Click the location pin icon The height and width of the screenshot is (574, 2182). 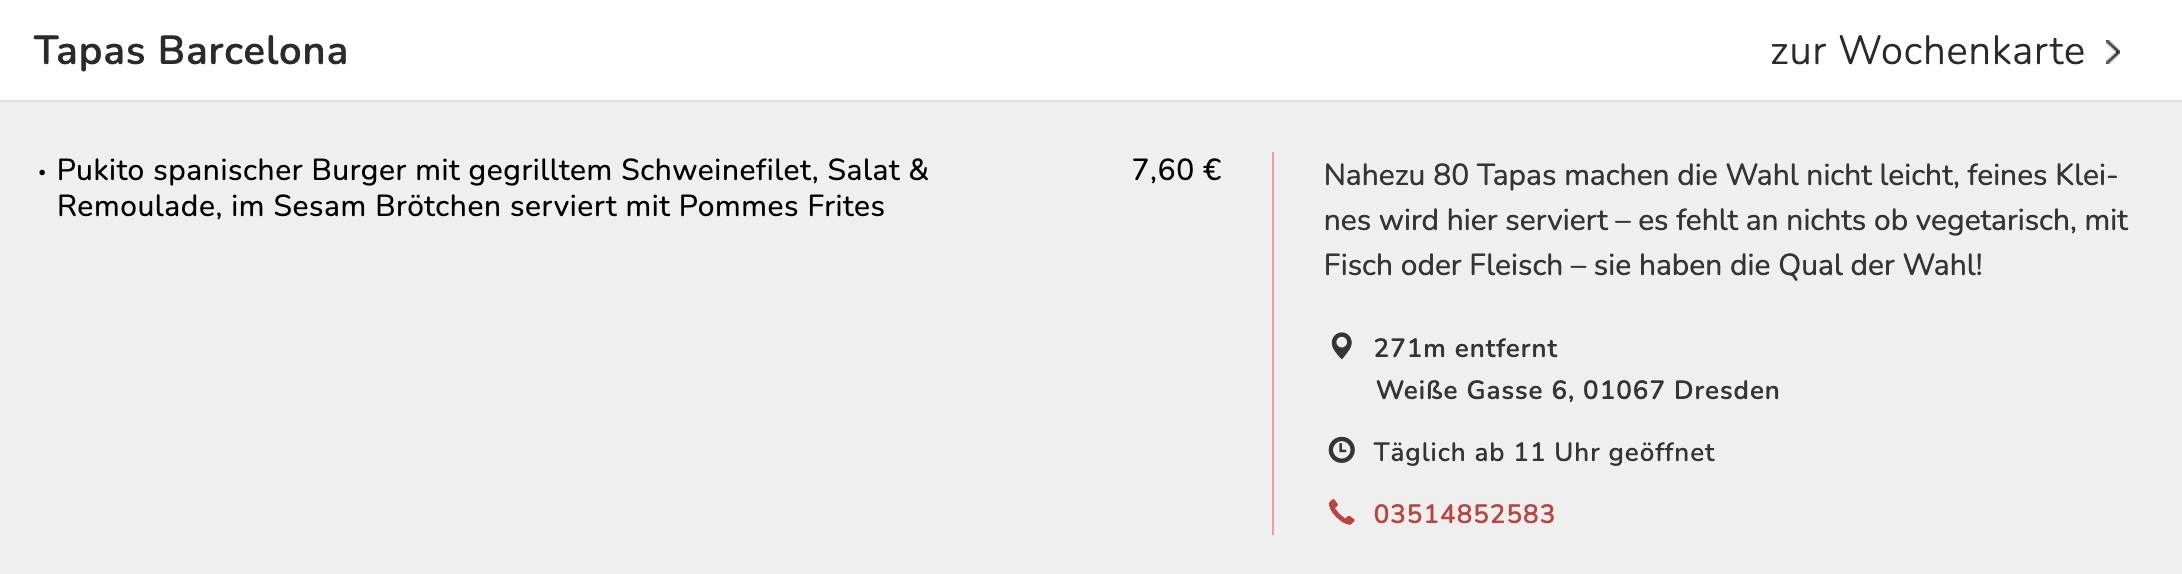click(1341, 346)
